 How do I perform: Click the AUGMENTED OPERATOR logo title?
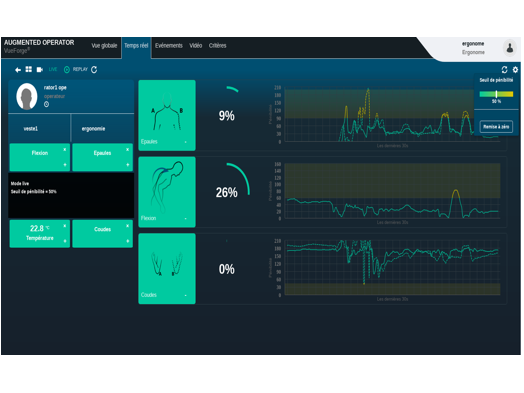coord(39,42)
